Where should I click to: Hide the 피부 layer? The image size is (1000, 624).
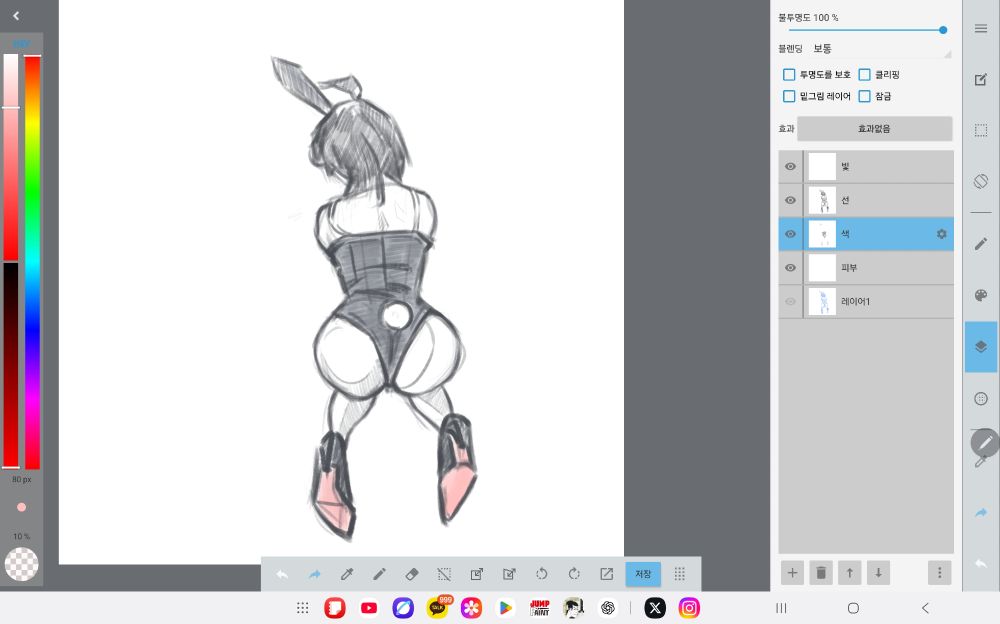click(790, 268)
